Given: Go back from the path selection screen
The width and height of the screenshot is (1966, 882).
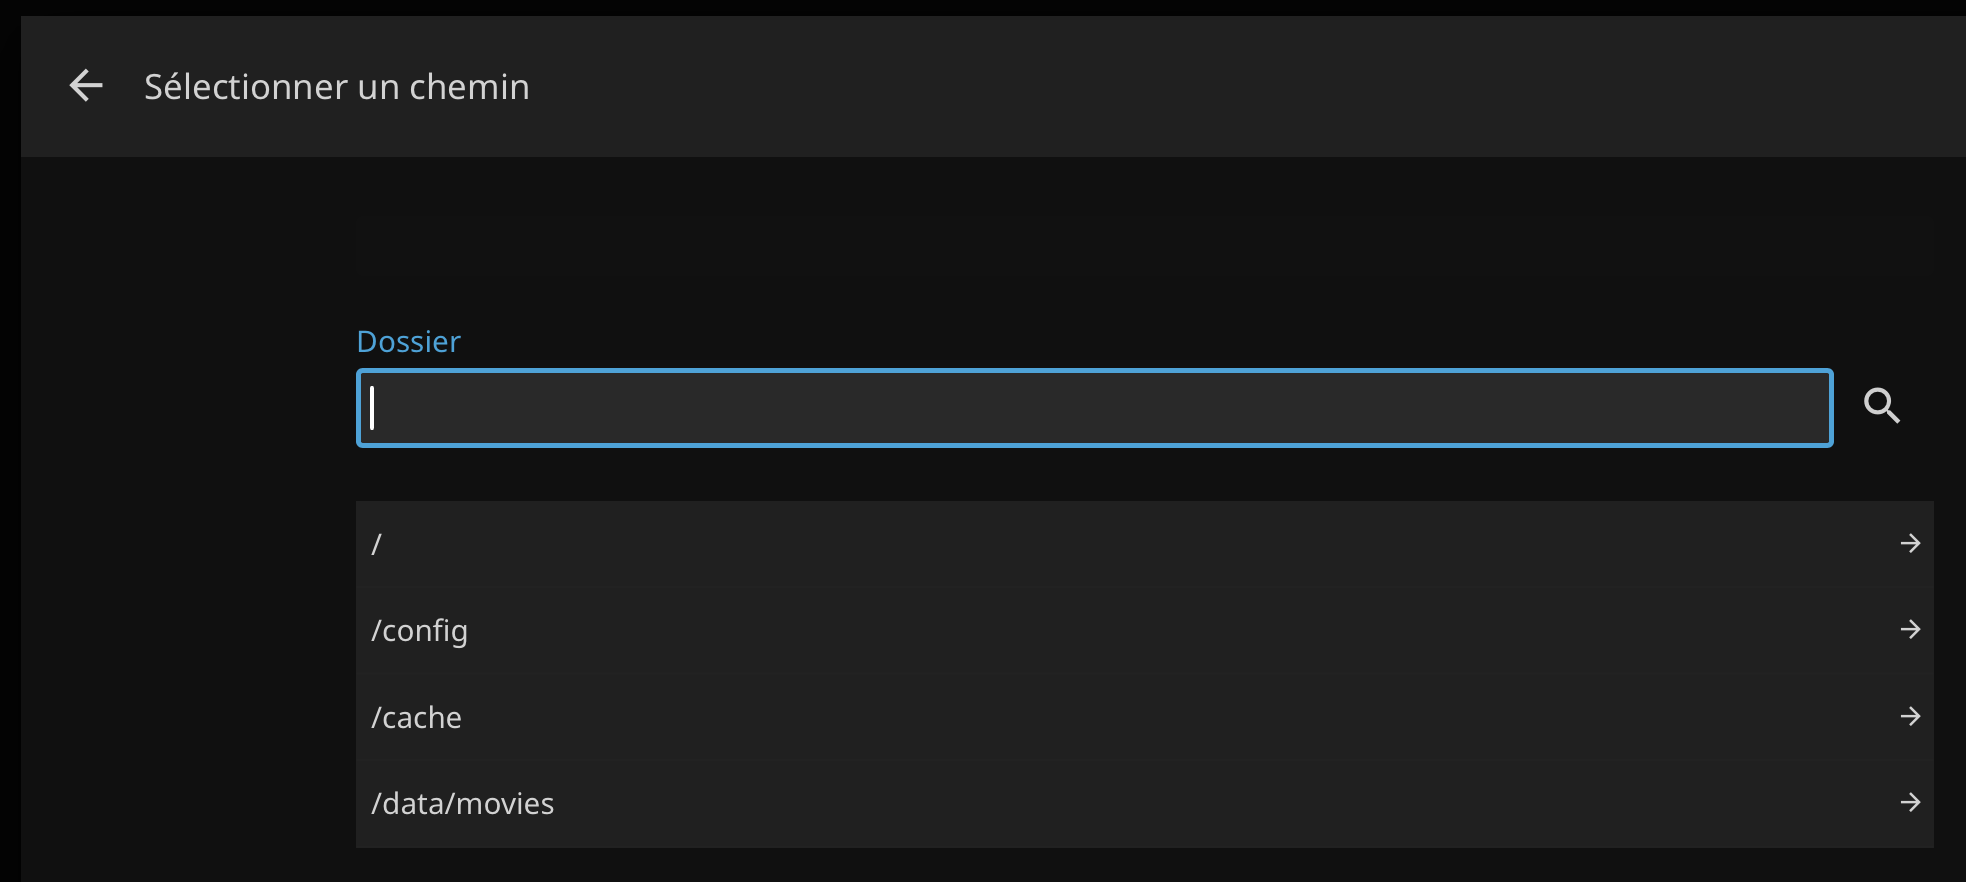Looking at the screenshot, I should [x=86, y=86].
